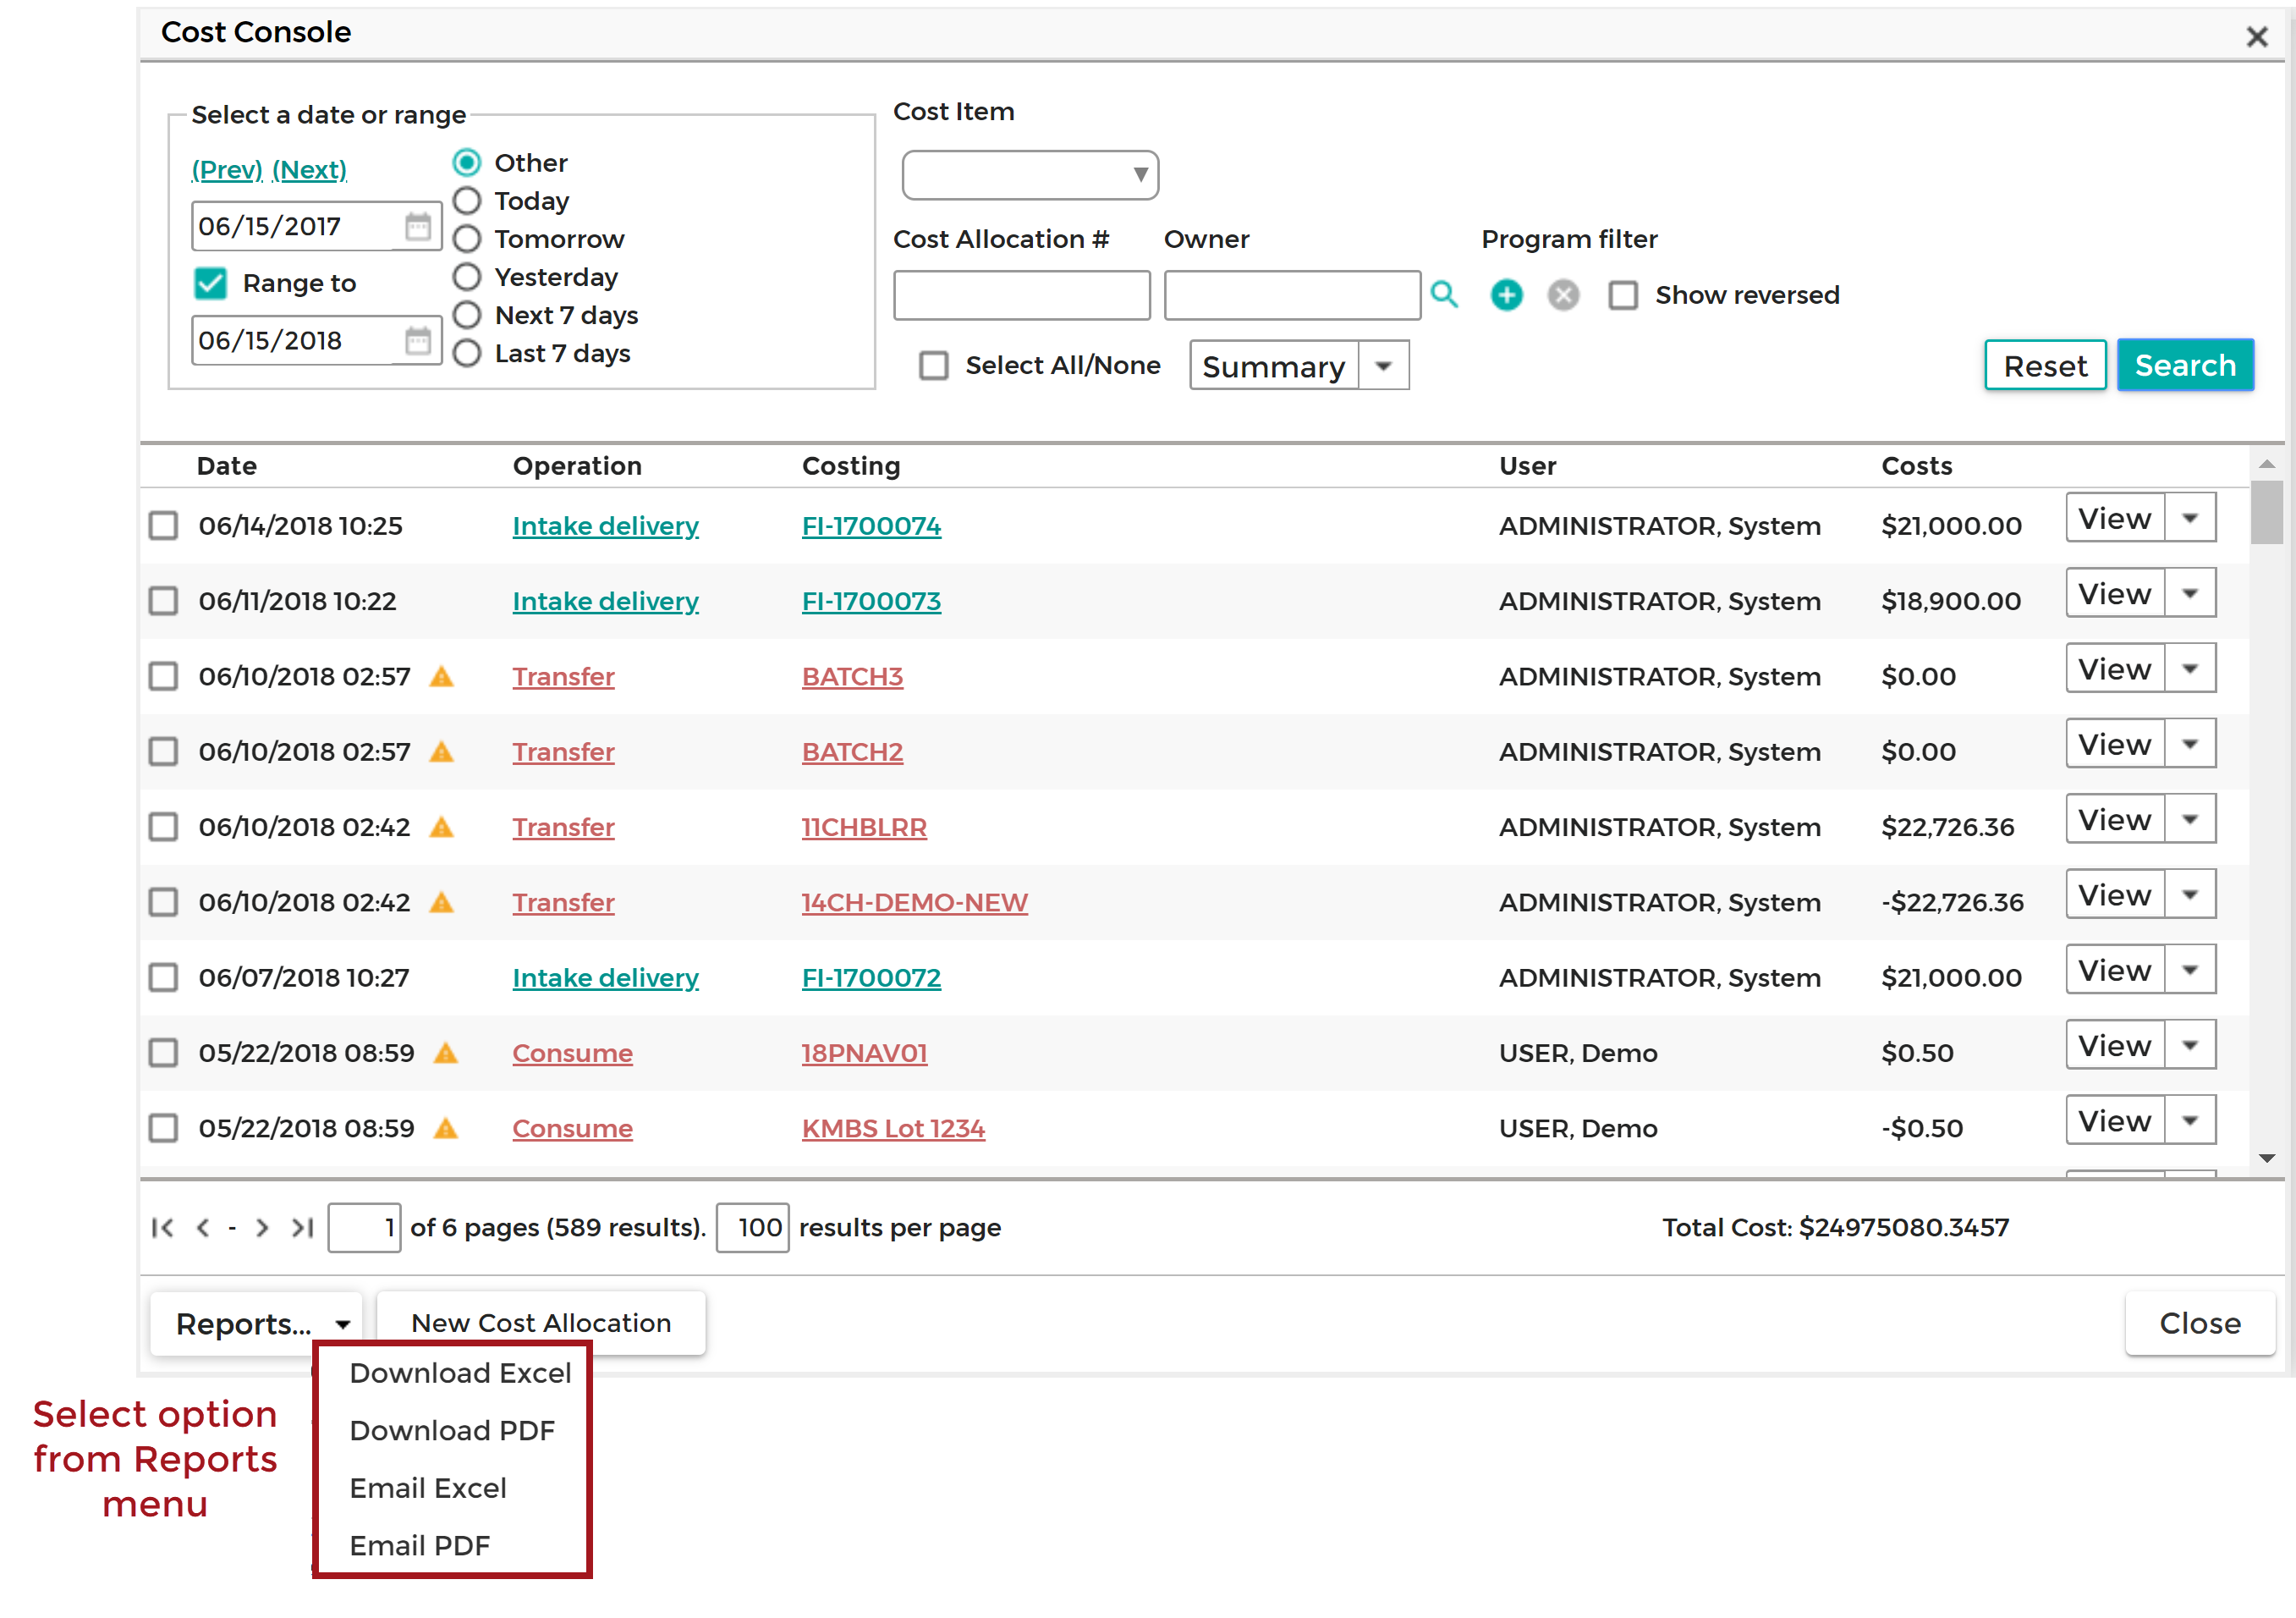Open the FI-1700072 costing link
2296x1618 pixels.
click(x=871, y=977)
